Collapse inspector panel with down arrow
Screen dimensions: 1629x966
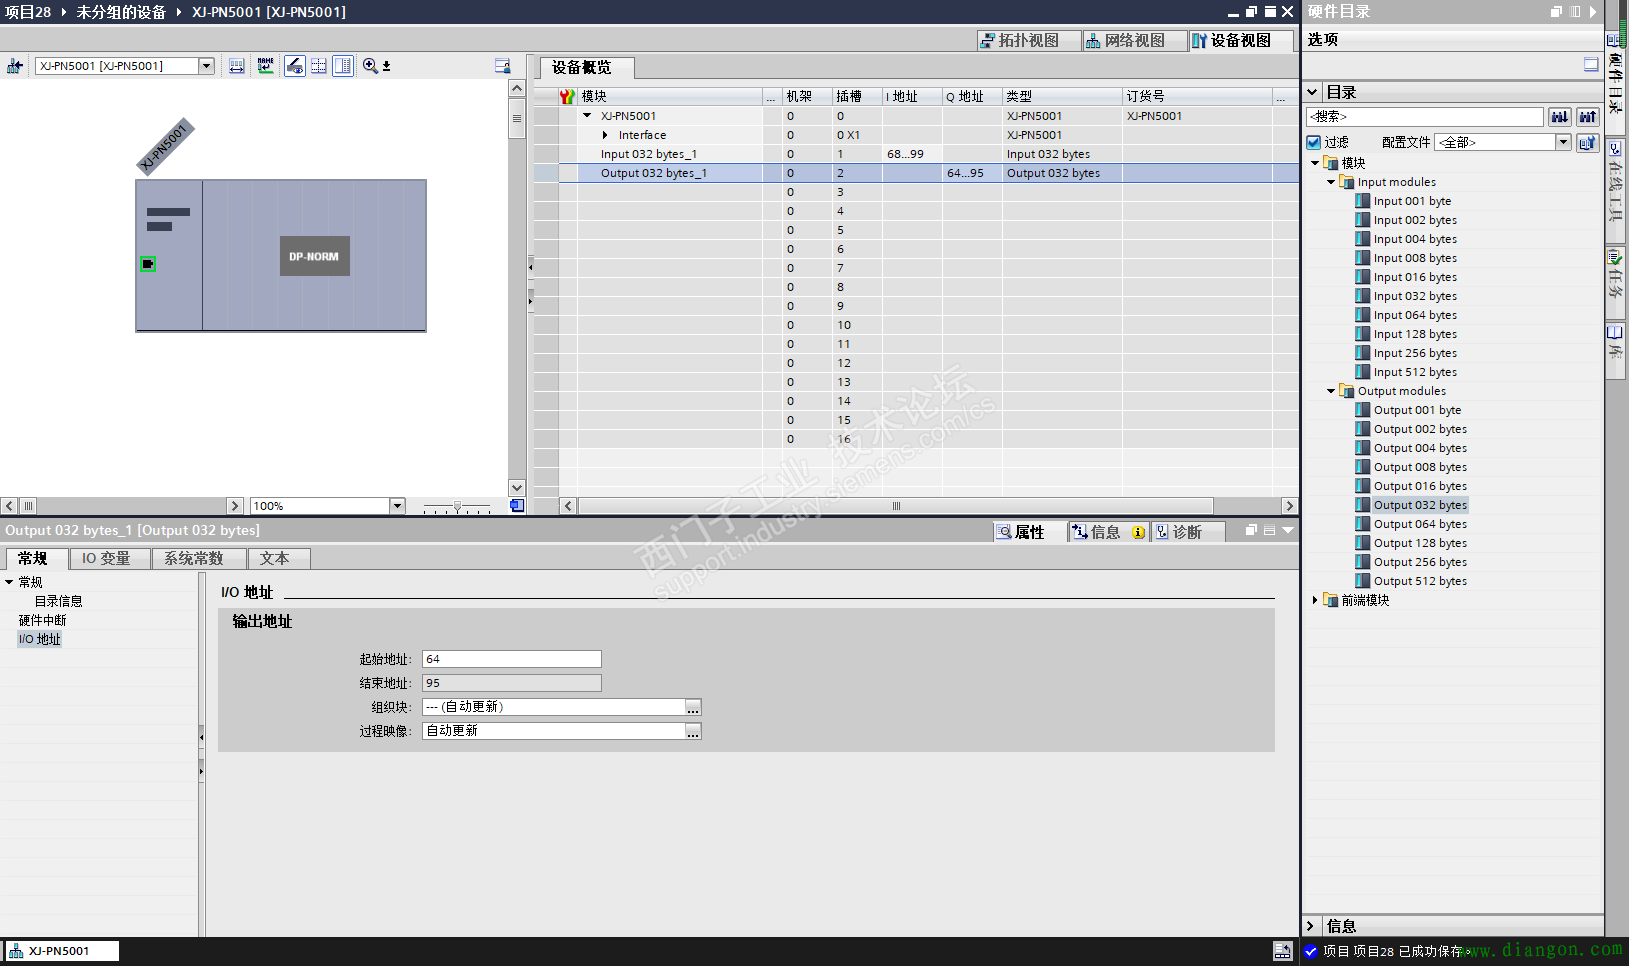pos(1288,530)
